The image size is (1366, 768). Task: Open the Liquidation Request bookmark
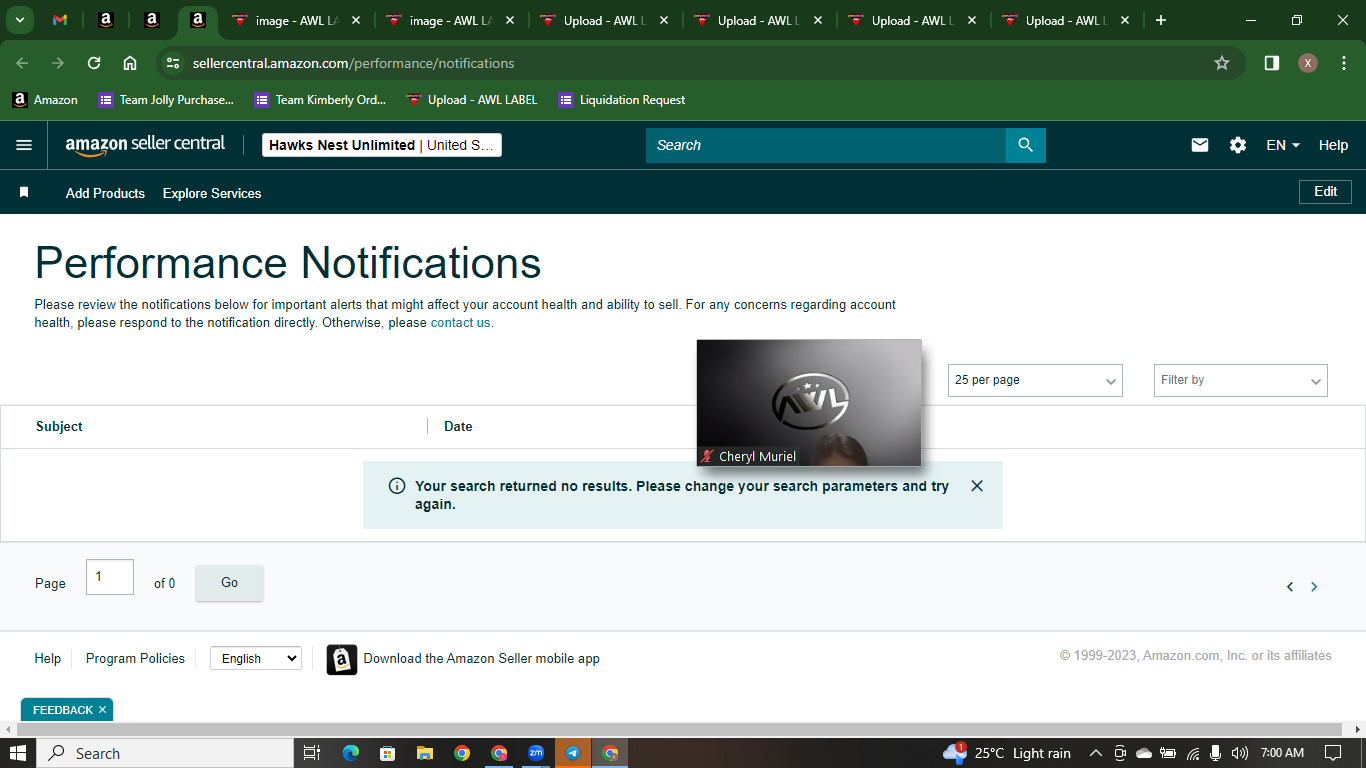pyautogui.click(x=622, y=100)
